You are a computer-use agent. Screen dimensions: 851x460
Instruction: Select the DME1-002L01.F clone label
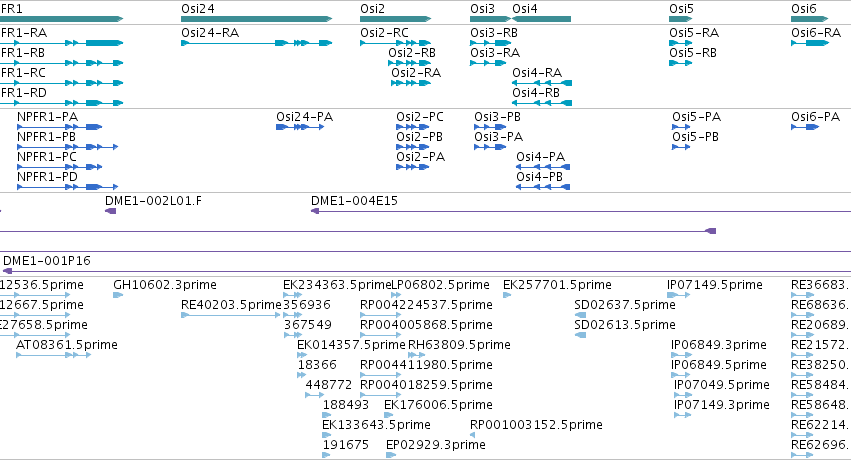[153, 201]
